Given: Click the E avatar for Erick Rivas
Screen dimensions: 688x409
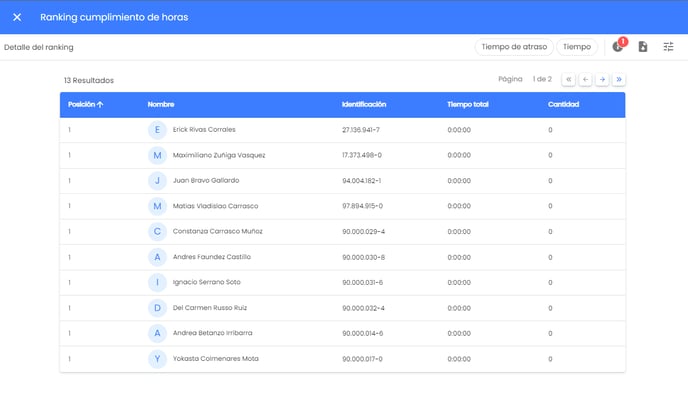Looking at the screenshot, I should coord(157,130).
